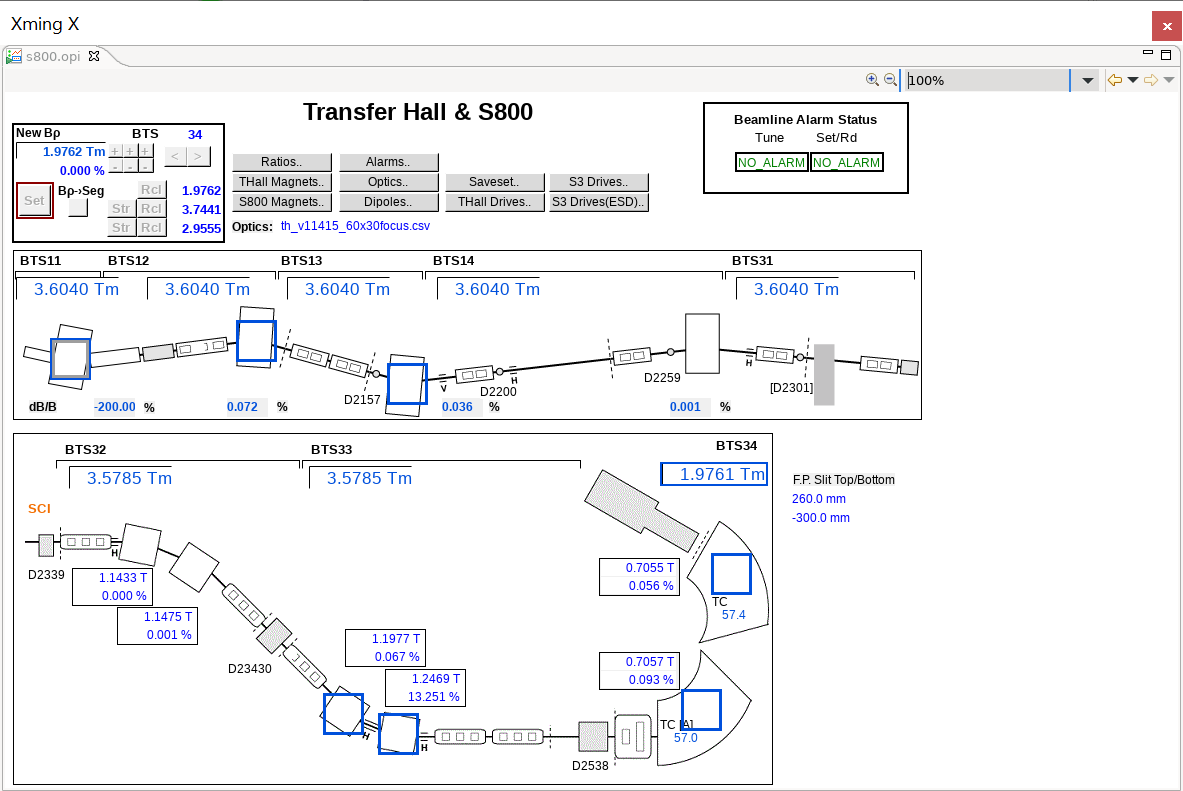The width and height of the screenshot is (1183, 791).
Task: Toggle the Bρ→Seg button
Action: (x=78, y=208)
